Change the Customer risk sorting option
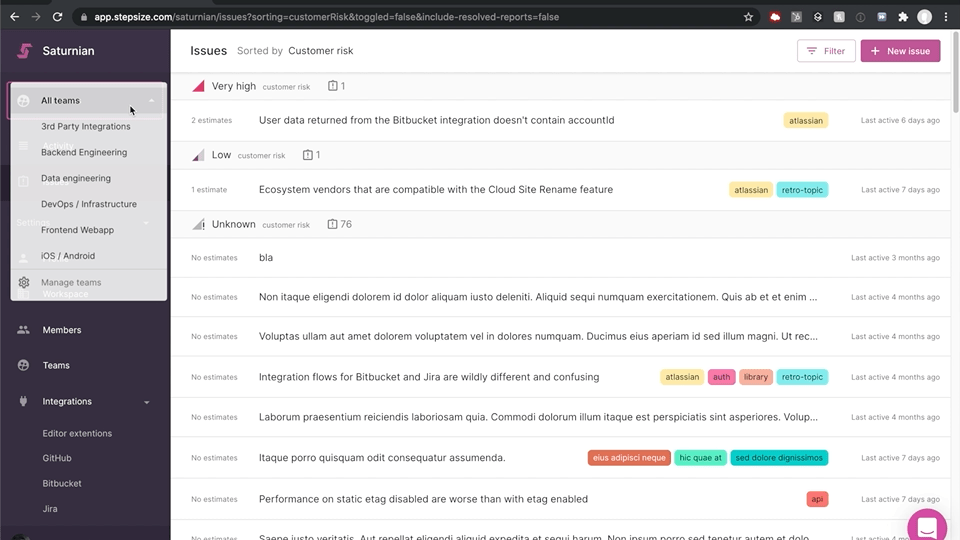The width and height of the screenshot is (960, 540). tap(320, 51)
